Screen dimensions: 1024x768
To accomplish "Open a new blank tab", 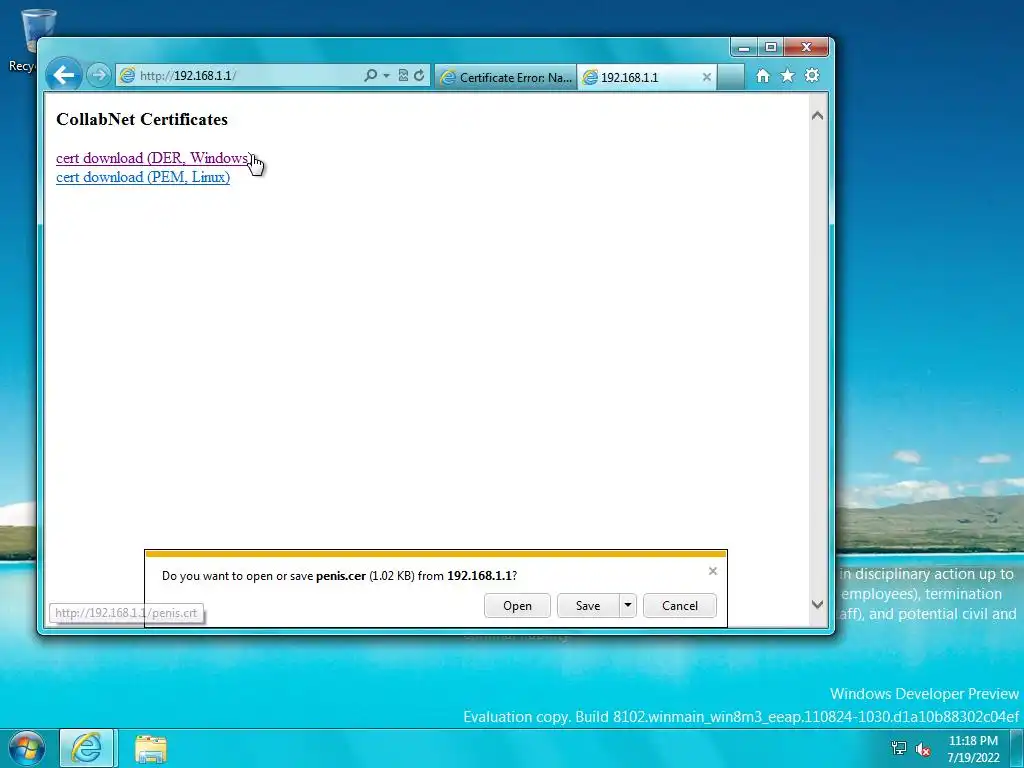I will (731, 77).
